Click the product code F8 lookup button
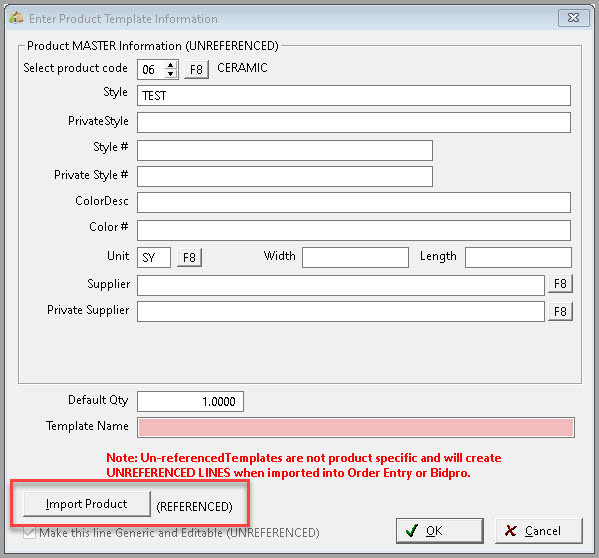Screen dimensions: 599x558 tap(196, 70)
